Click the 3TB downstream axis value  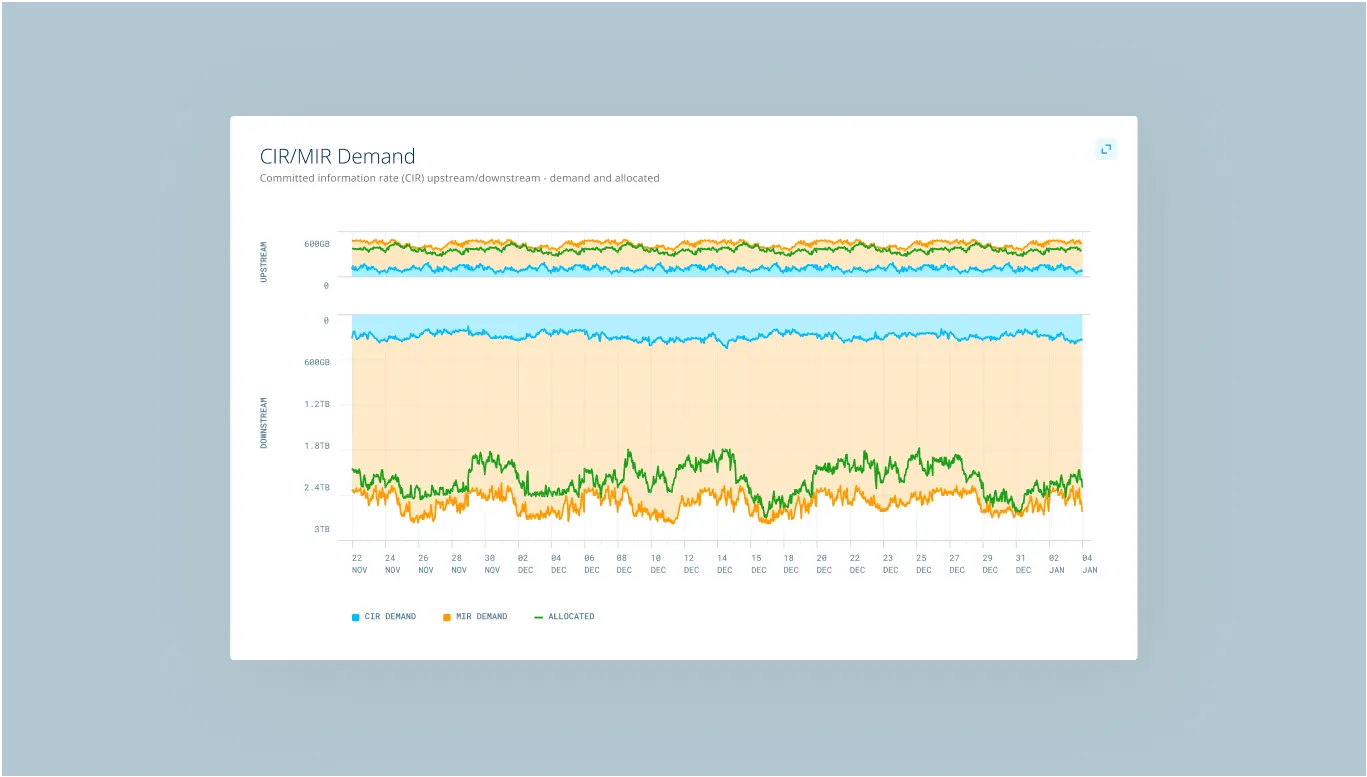click(x=321, y=529)
